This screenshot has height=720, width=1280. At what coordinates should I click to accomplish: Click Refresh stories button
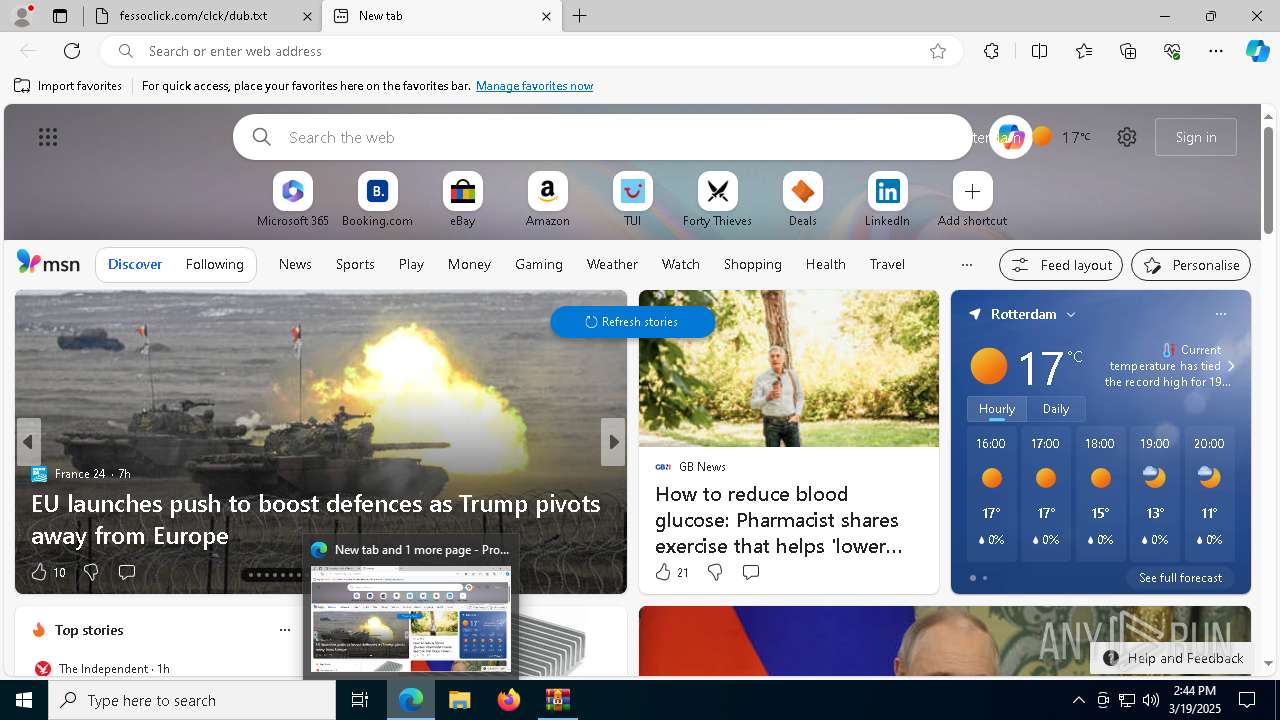[633, 322]
